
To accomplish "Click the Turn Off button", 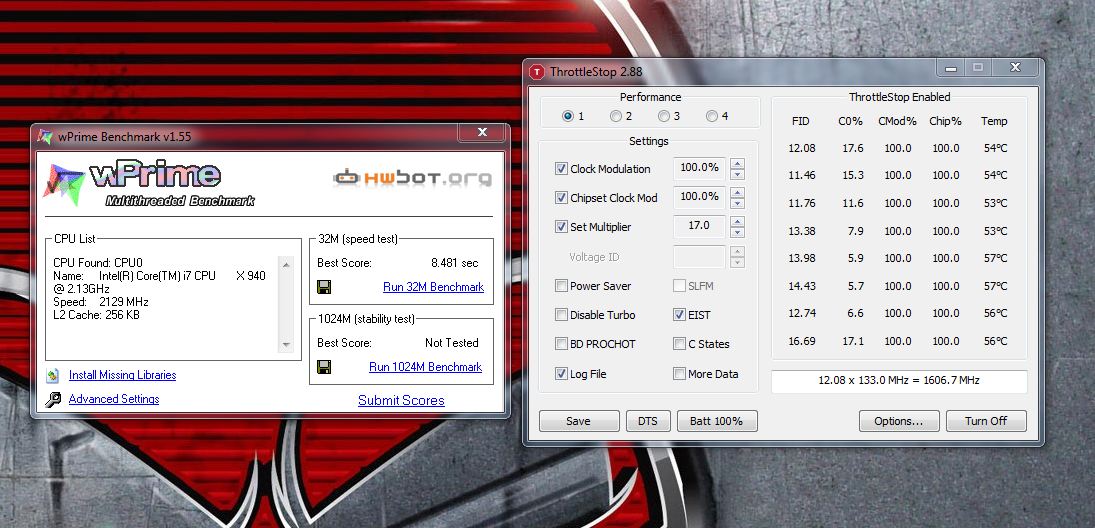I will (986, 421).
